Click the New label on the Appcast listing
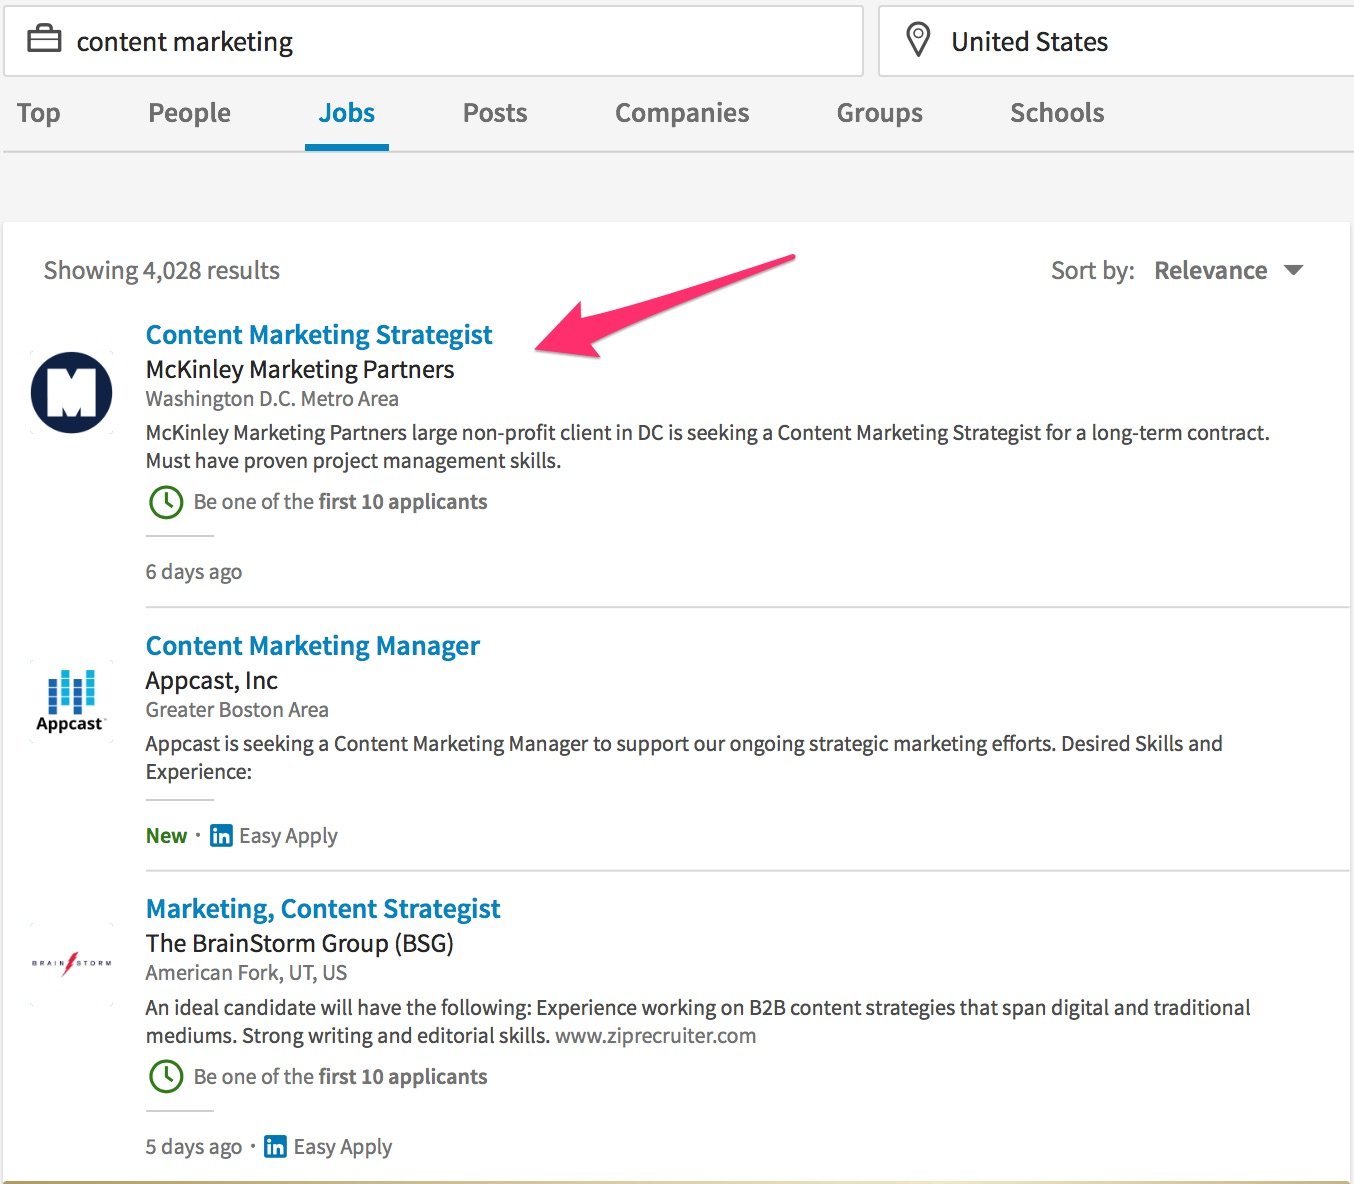 tap(166, 836)
